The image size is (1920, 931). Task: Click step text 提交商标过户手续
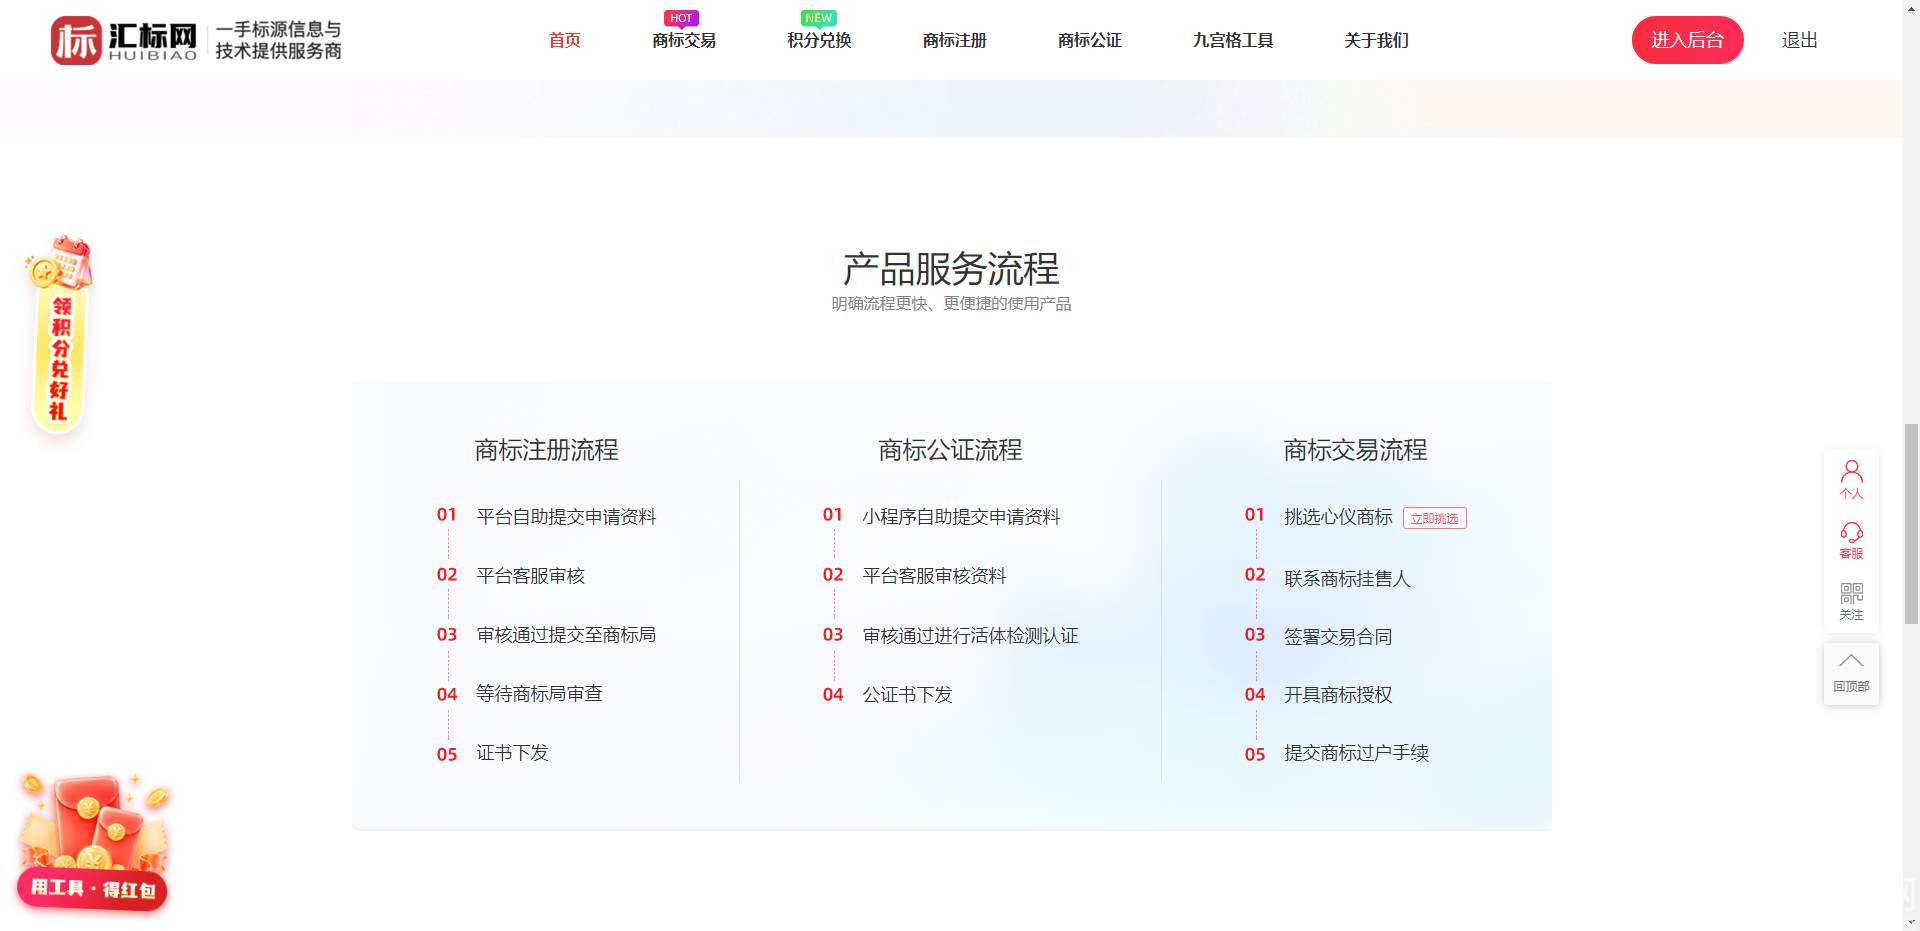point(1356,753)
